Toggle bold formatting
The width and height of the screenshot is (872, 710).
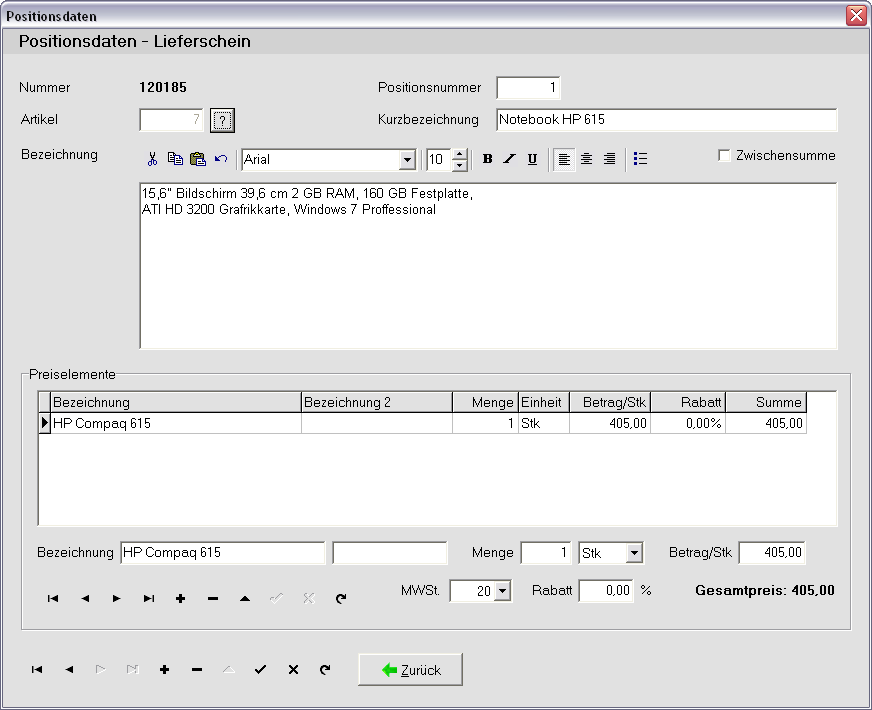487,159
